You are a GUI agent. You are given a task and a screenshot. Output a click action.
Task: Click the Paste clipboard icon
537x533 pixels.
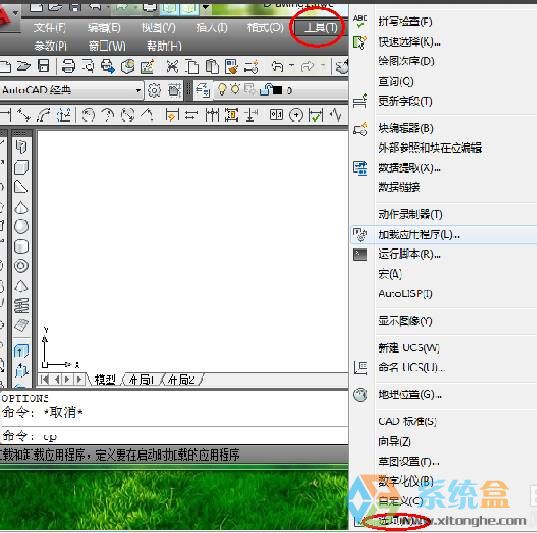coord(212,66)
